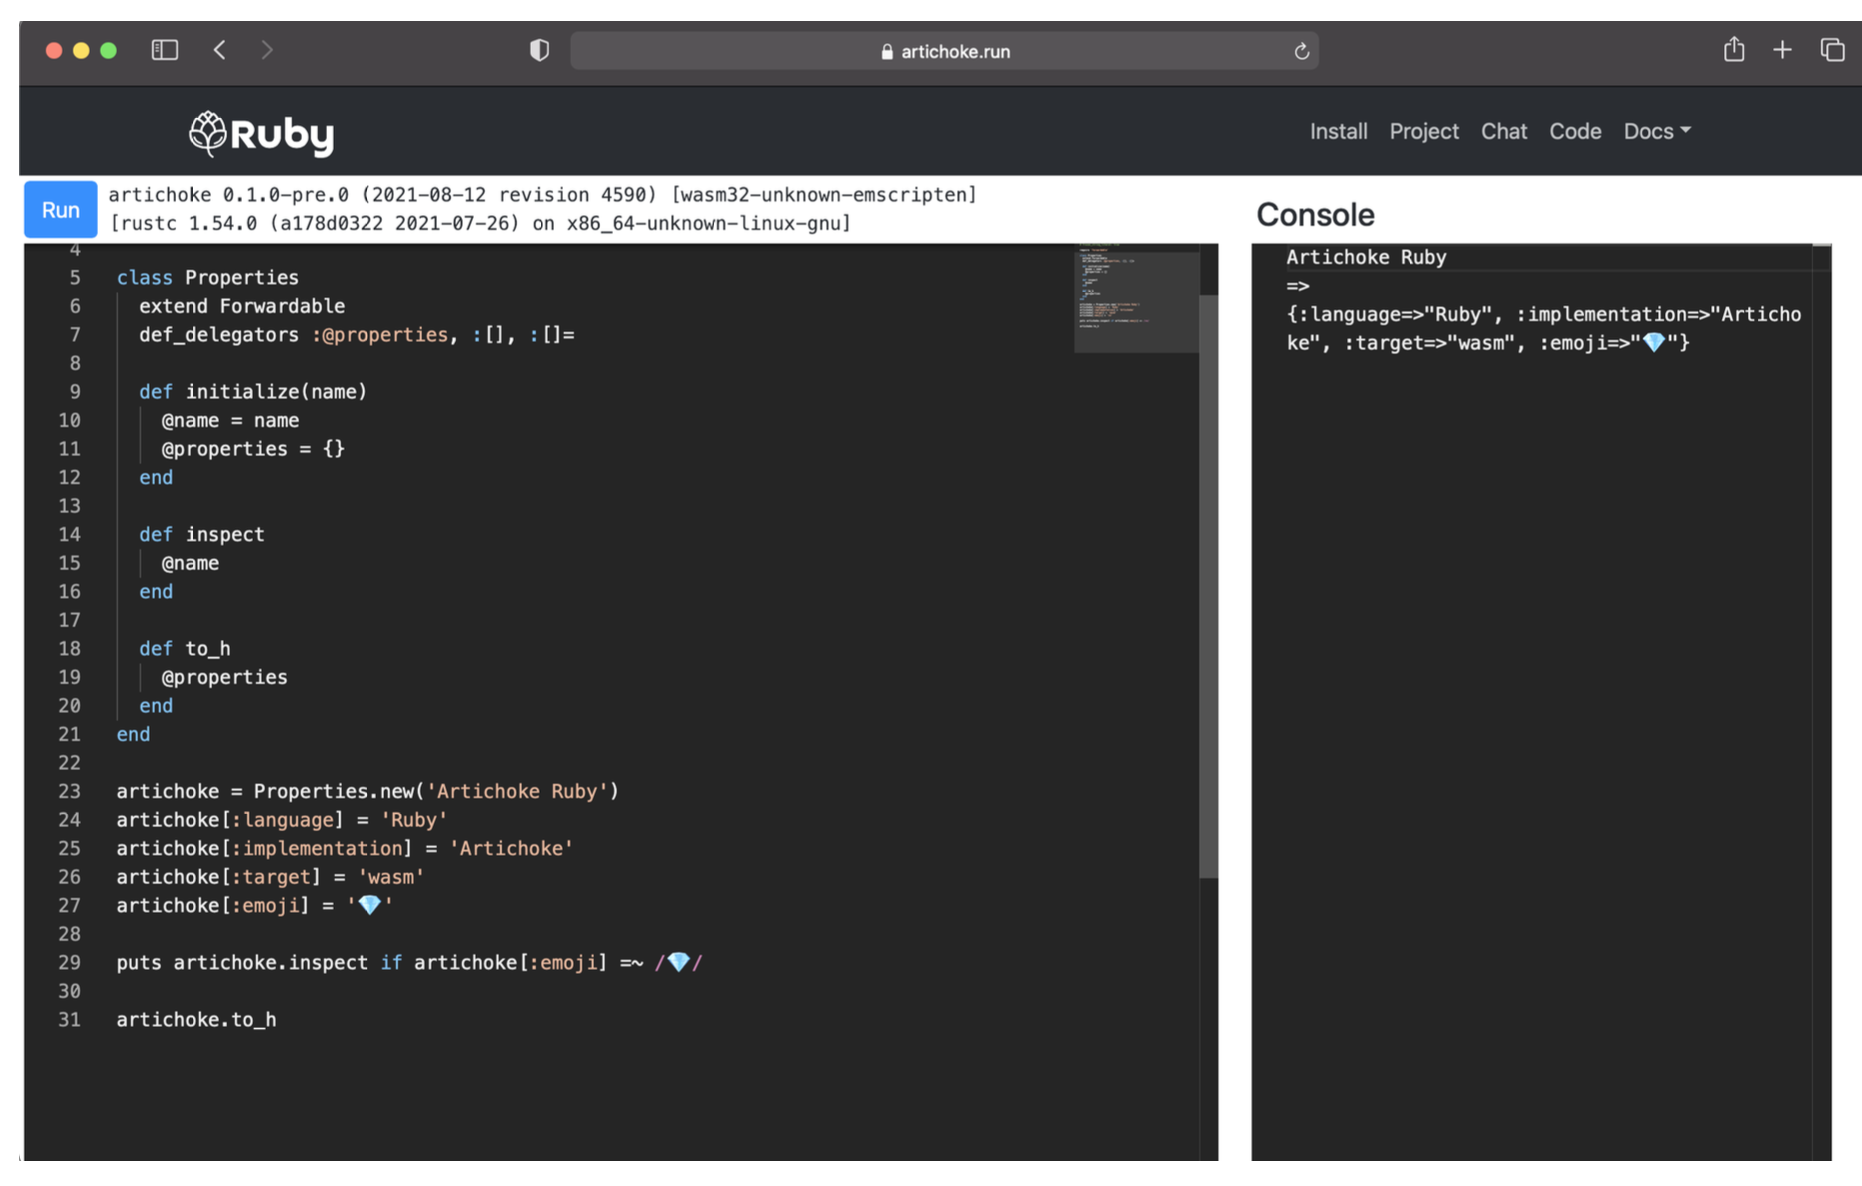Click the hash output in the console
The image size is (1862, 1186).
pyautogui.click(x=1543, y=329)
